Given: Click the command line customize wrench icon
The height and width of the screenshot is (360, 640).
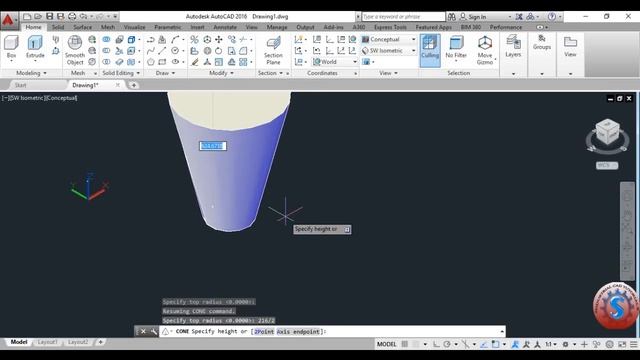Looking at the screenshot, I should click(153, 331).
